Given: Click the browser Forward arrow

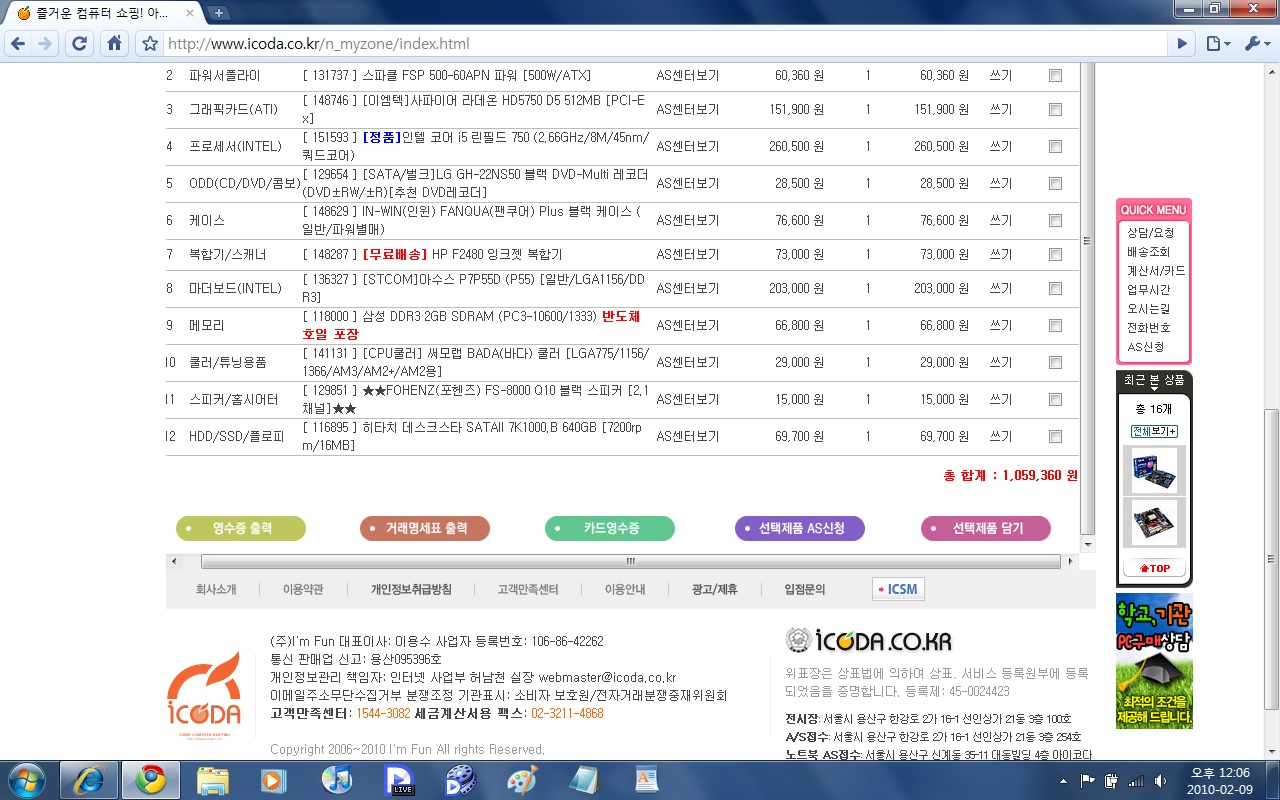Looking at the screenshot, I should tap(45, 44).
